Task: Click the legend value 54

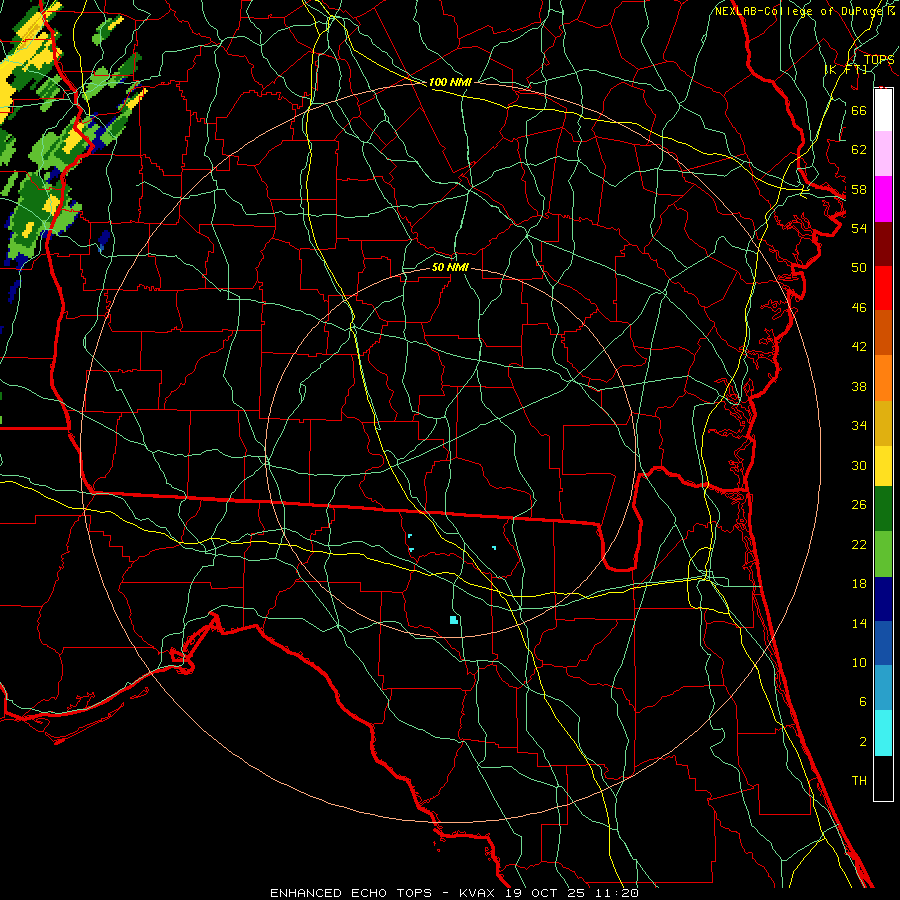Action: click(859, 228)
